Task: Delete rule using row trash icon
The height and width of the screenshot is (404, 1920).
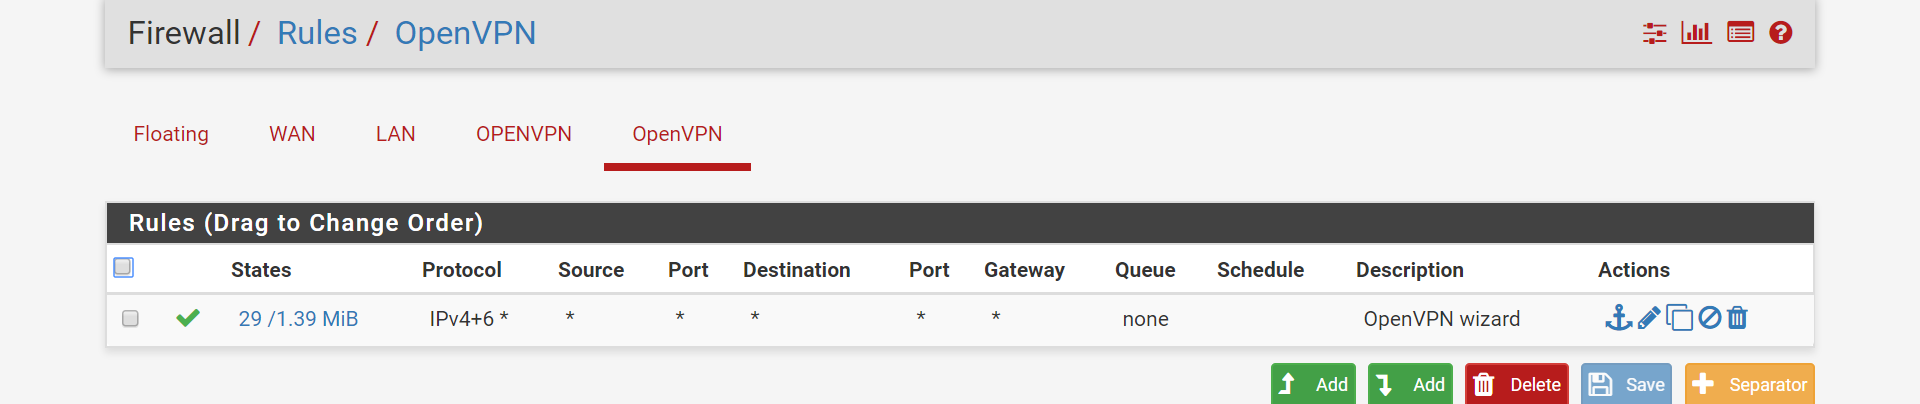Action: point(1738,318)
